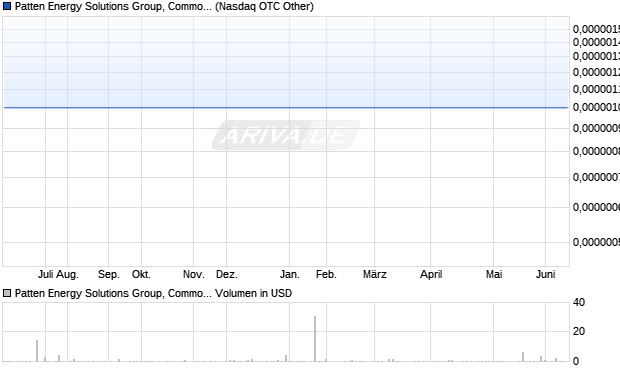Screen dimensions: 620x371
Task: Click the 'Volumen in USD' label
Action: 253,293
